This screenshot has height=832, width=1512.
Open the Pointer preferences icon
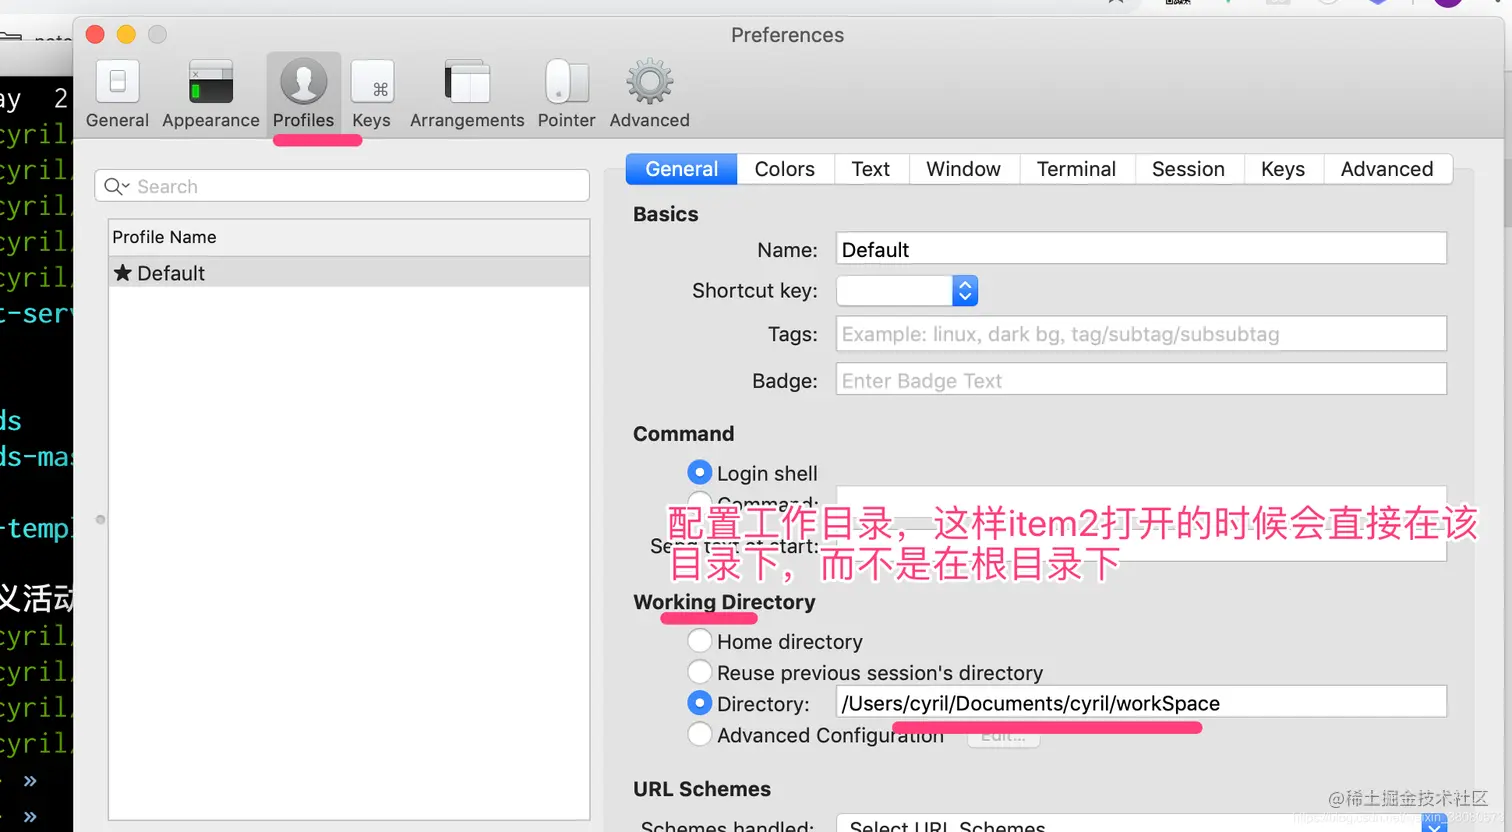(x=567, y=82)
